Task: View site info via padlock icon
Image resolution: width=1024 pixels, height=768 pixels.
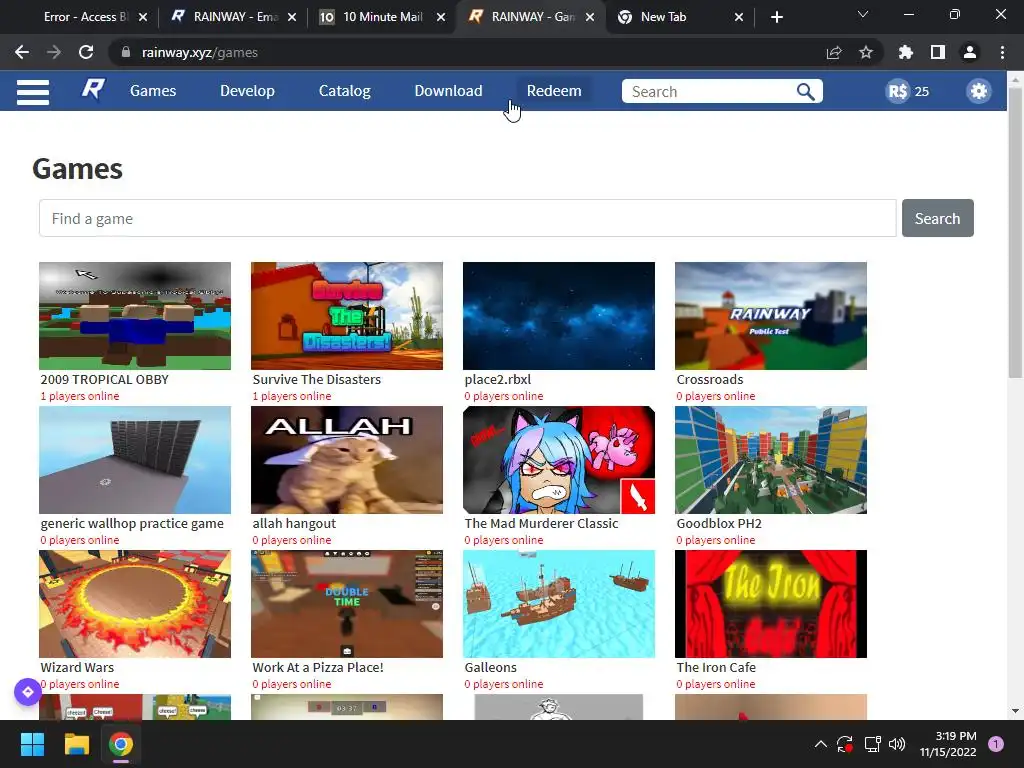Action: [x=126, y=52]
